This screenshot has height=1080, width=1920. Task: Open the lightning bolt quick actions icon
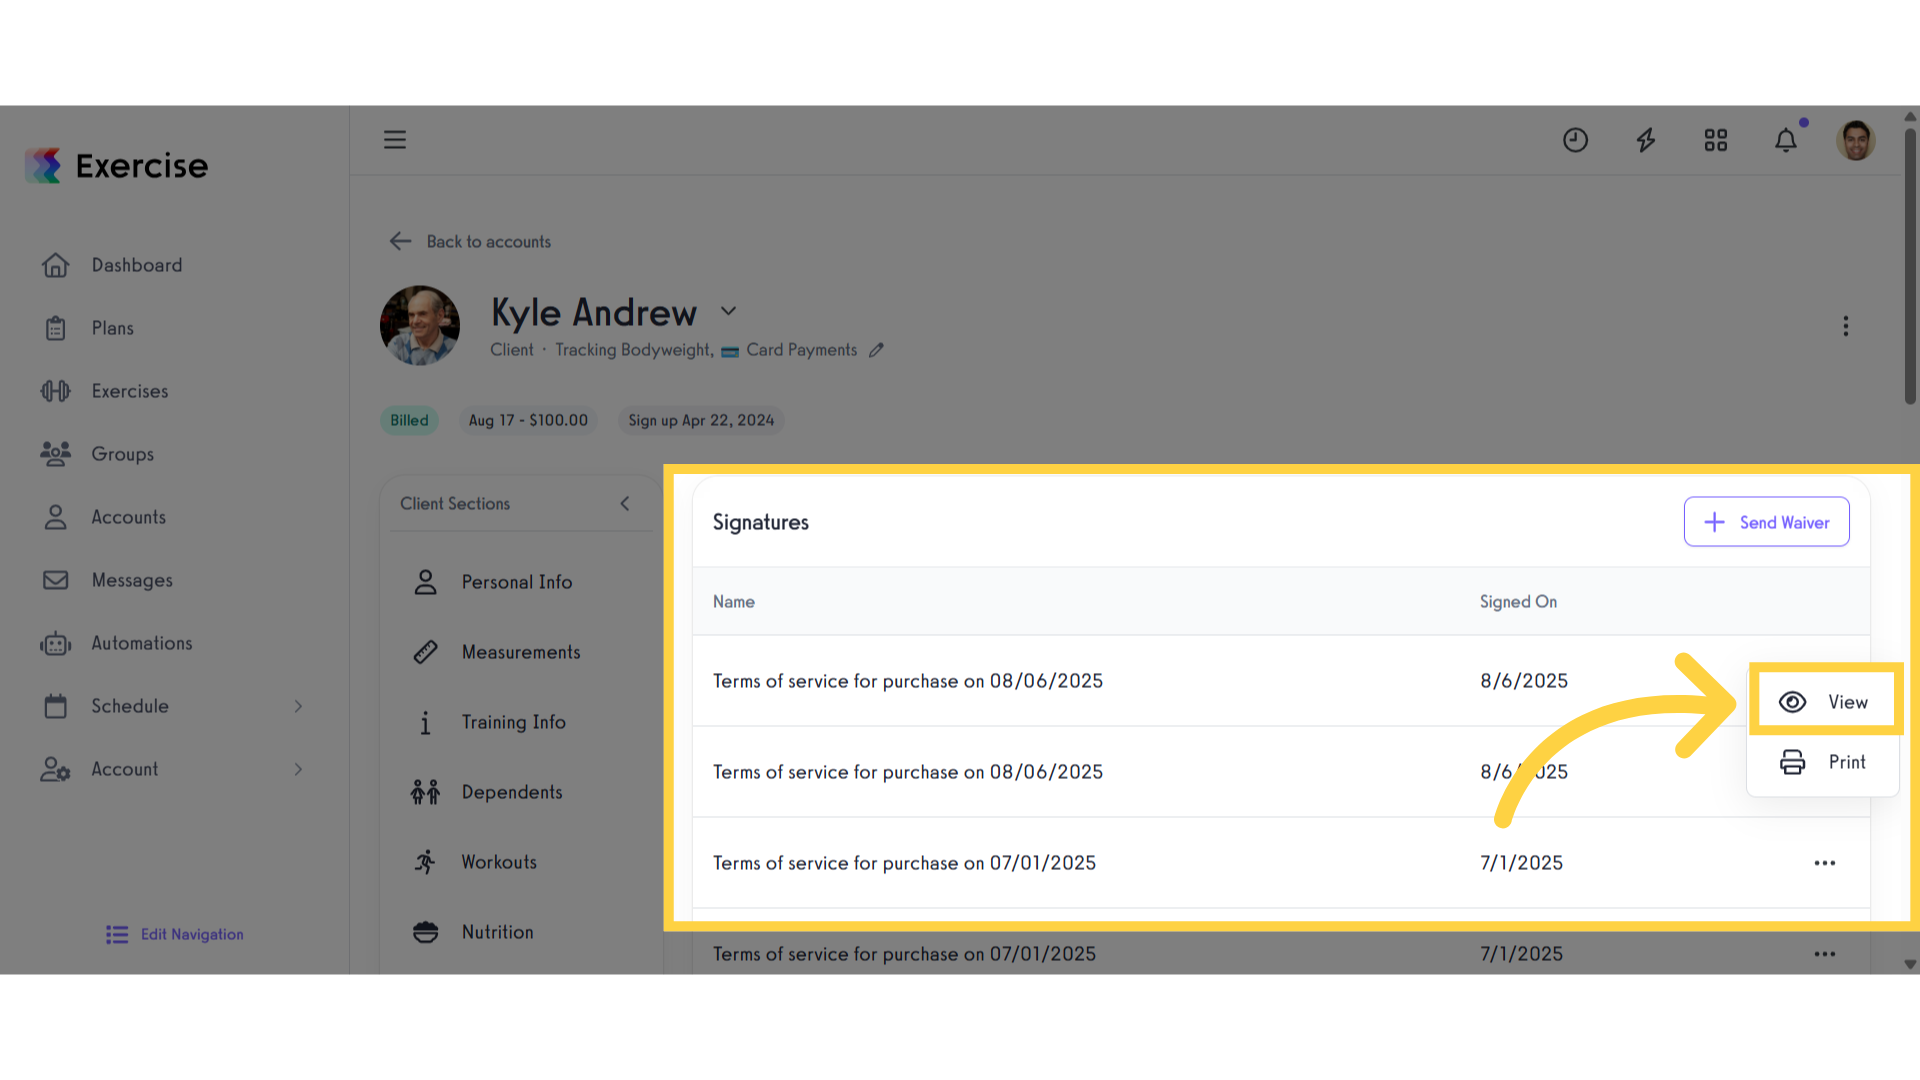[1646, 140]
